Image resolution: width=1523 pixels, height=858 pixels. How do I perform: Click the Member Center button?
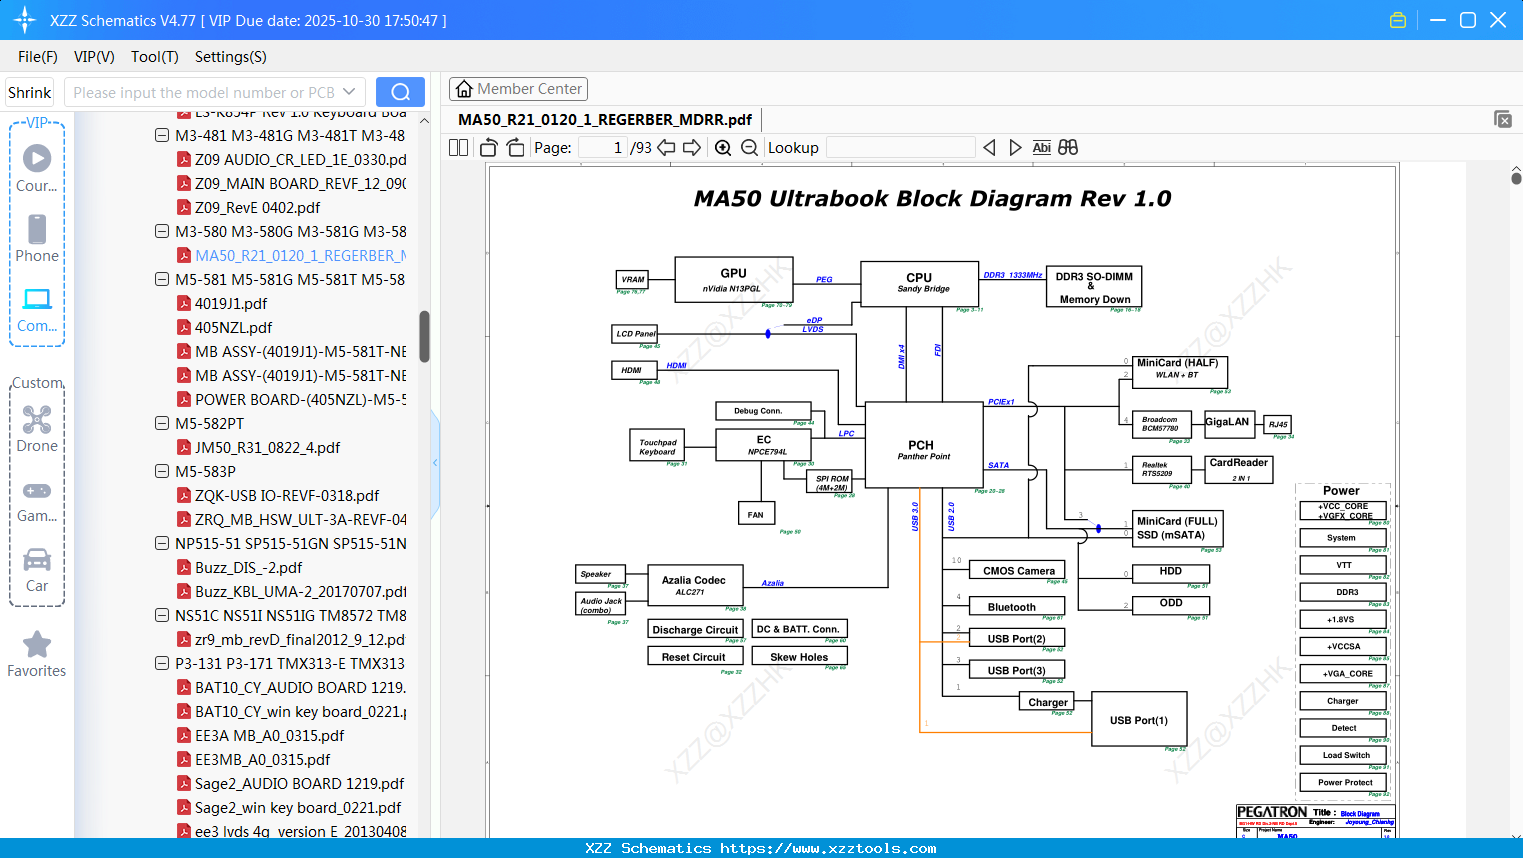[518, 89]
